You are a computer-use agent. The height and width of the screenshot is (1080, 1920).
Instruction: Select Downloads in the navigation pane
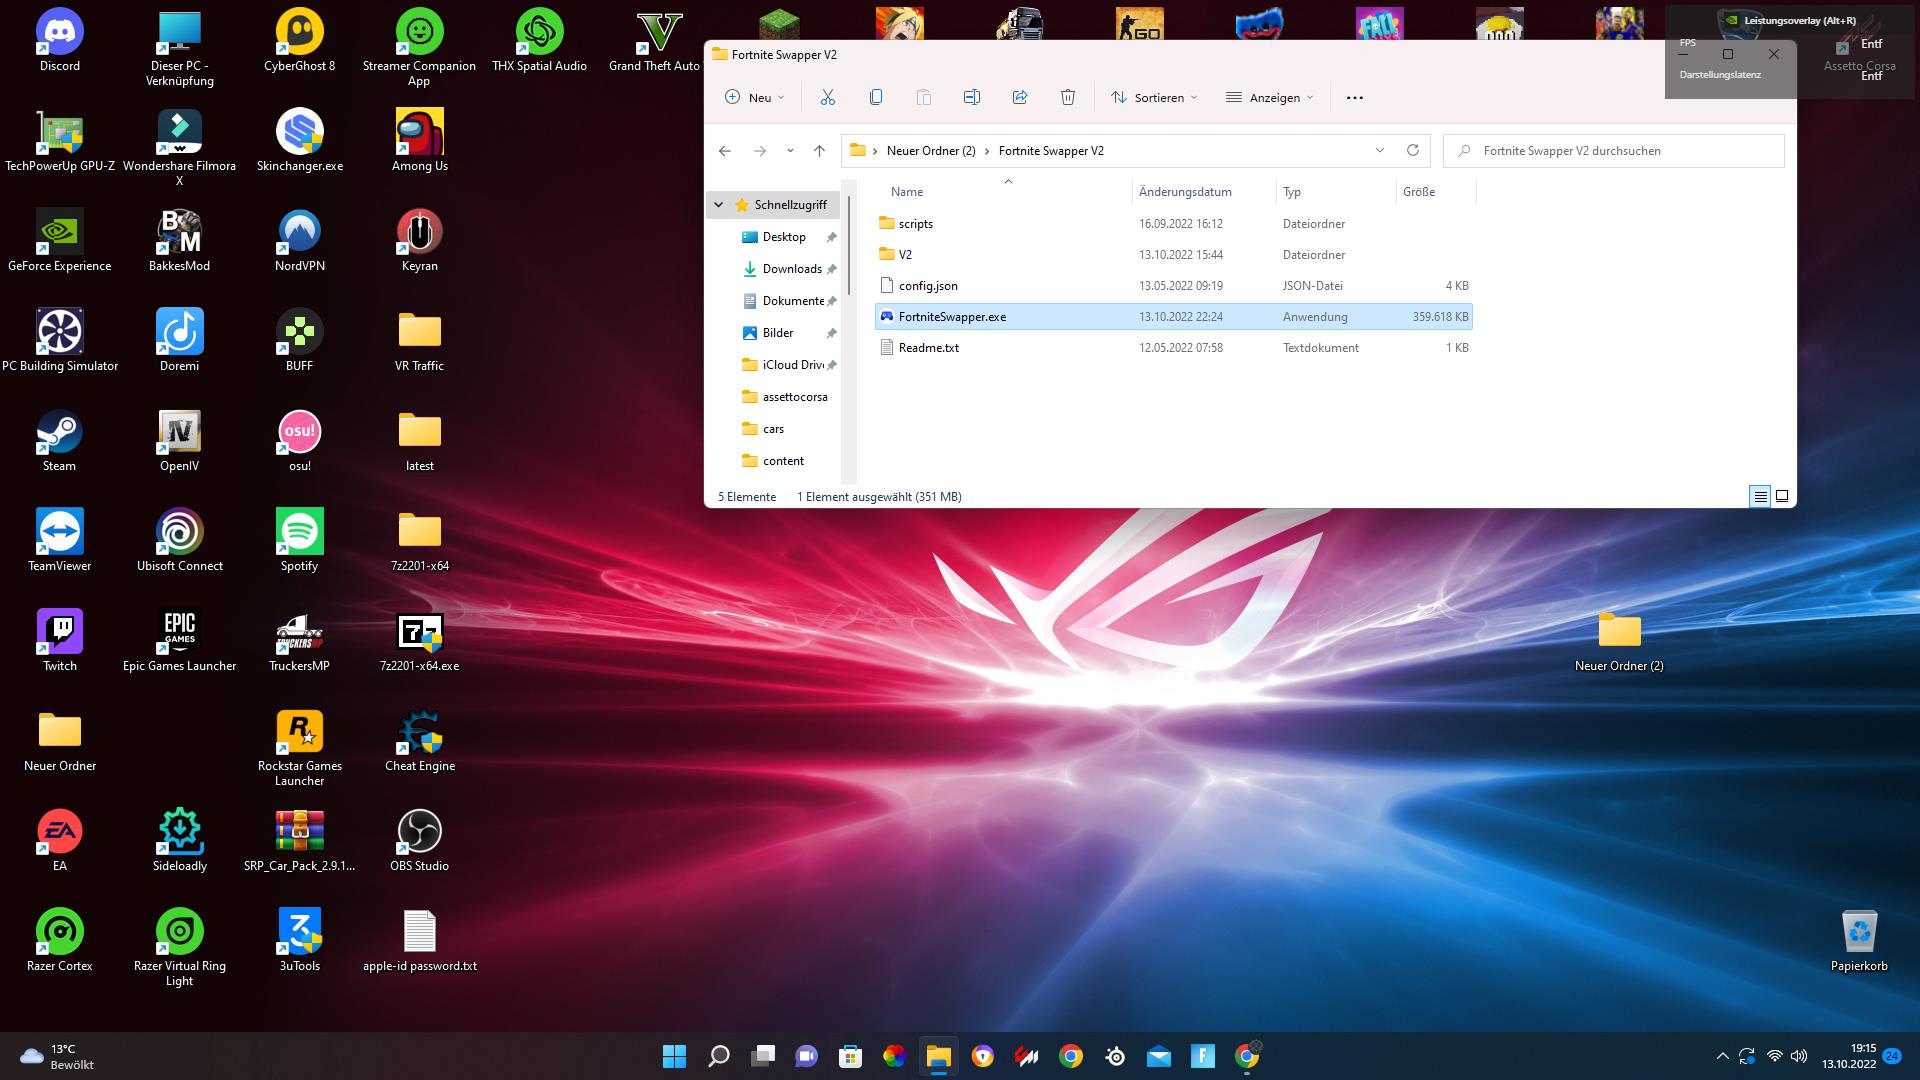pyautogui.click(x=791, y=269)
